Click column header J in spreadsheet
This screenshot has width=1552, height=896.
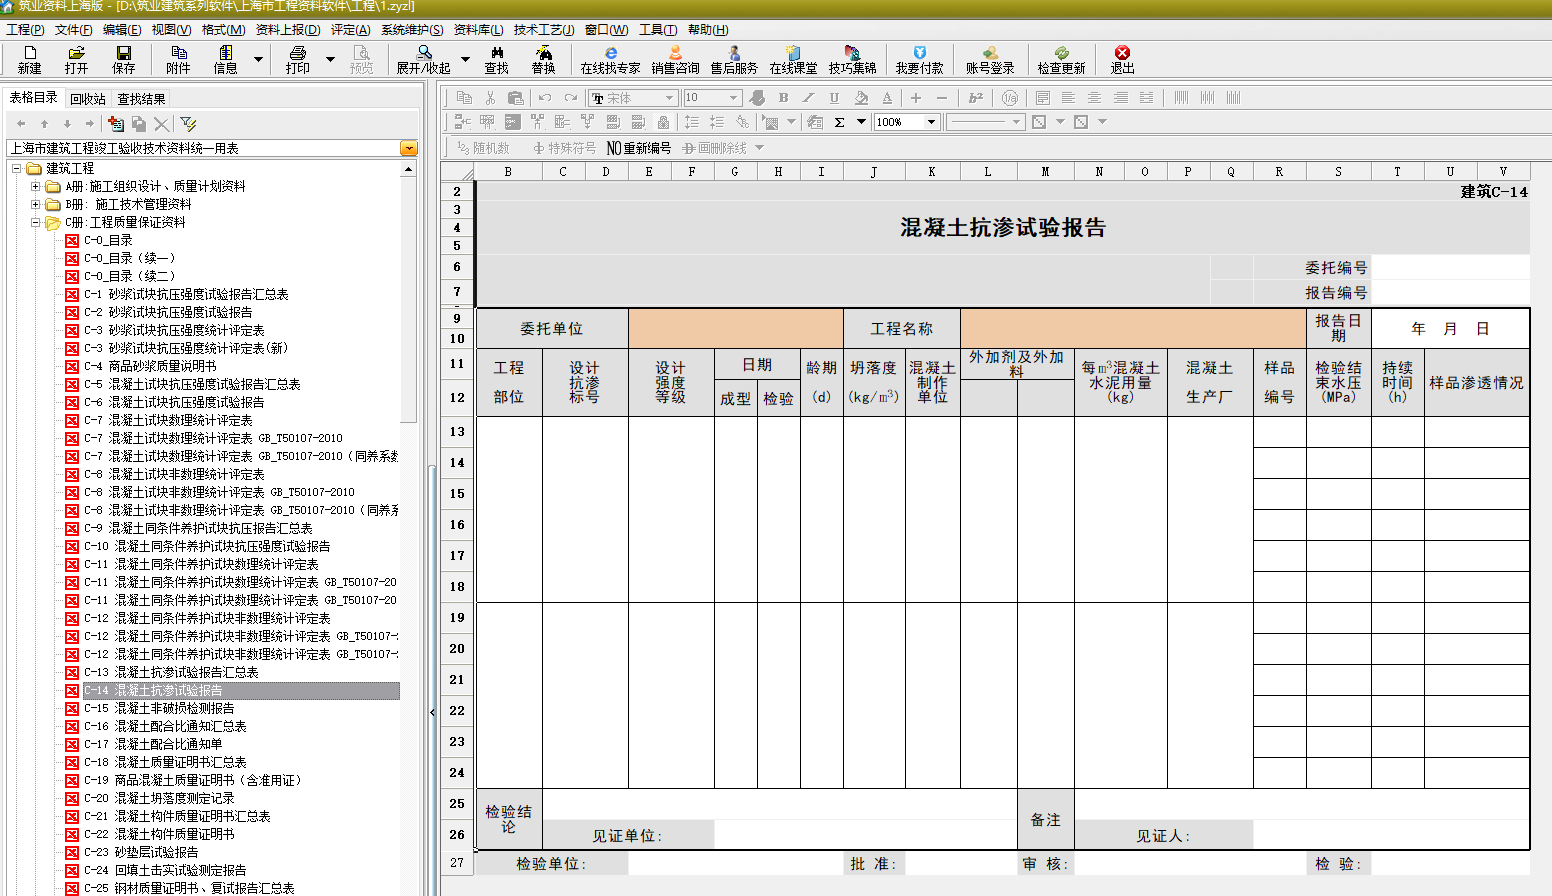click(x=873, y=172)
